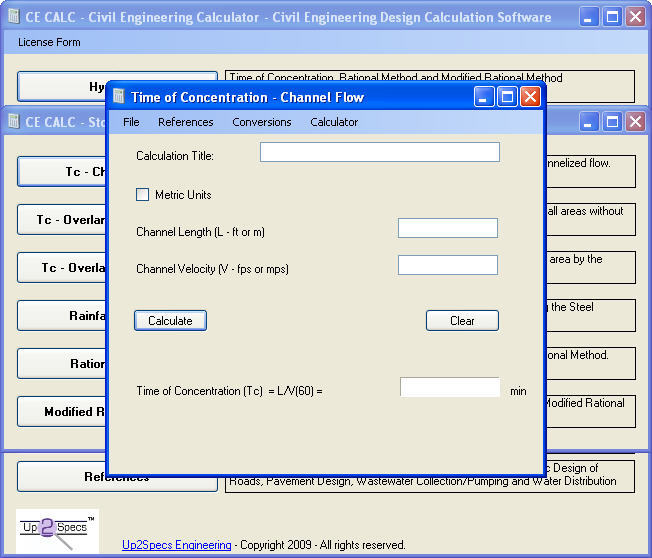The height and width of the screenshot is (558, 652).
Task: Enable the Metric Units checkbox
Action: (x=143, y=195)
